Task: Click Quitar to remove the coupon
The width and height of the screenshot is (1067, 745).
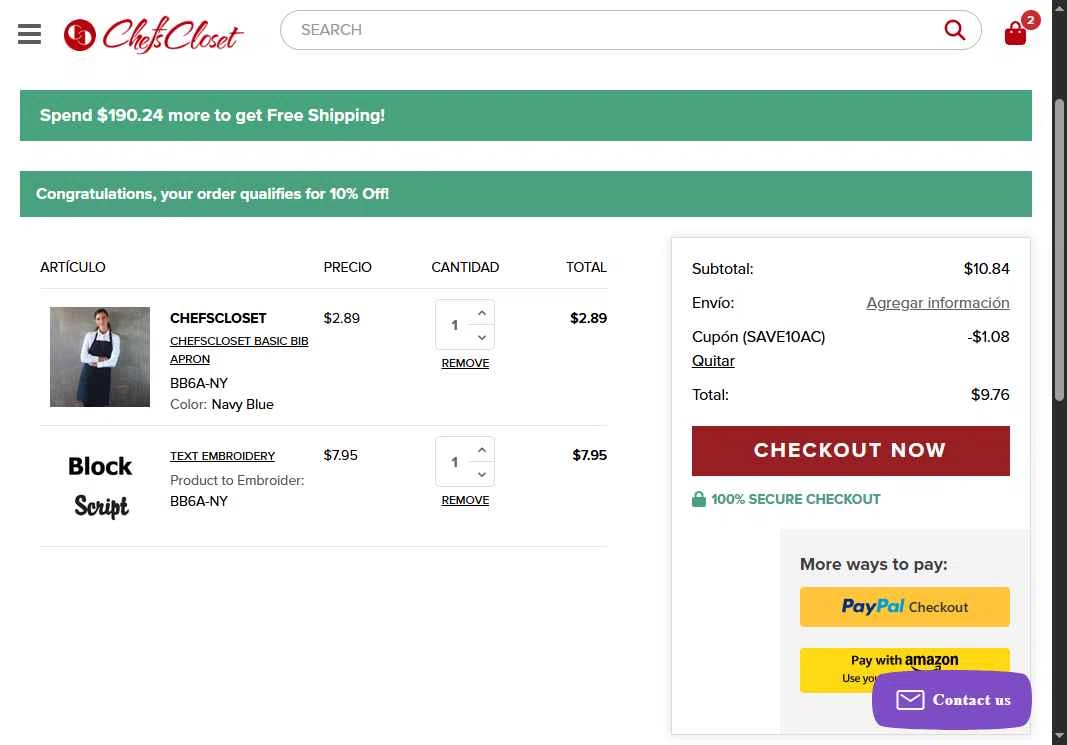Action: 713,361
